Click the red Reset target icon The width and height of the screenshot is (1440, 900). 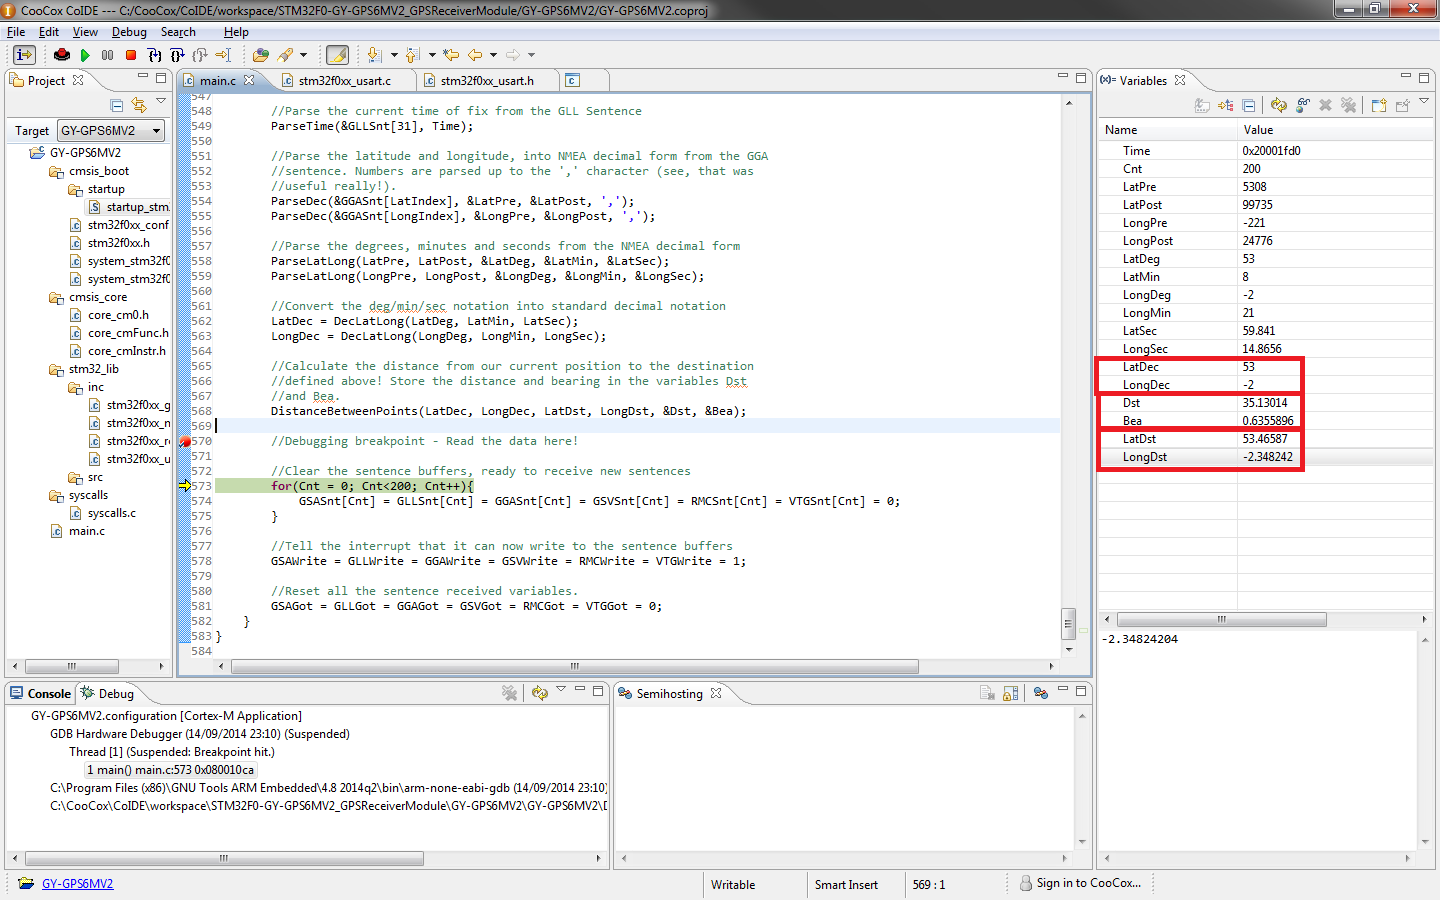point(62,55)
